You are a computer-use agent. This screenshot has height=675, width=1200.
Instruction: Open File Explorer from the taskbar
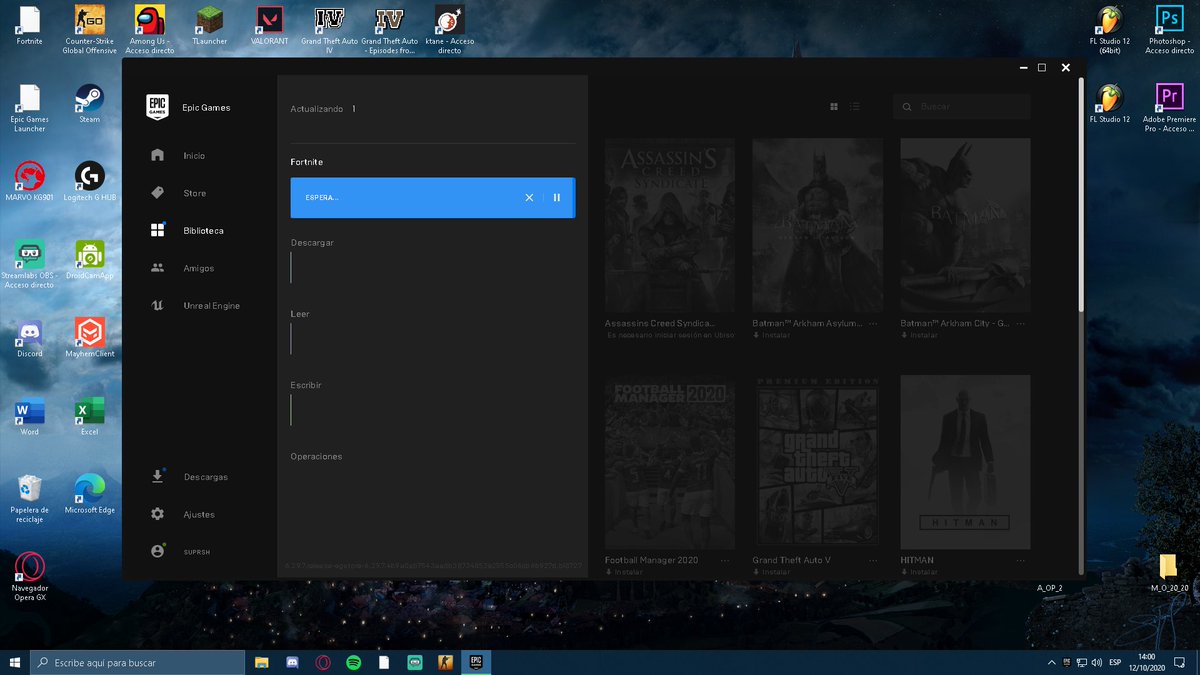tap(262, 662)
